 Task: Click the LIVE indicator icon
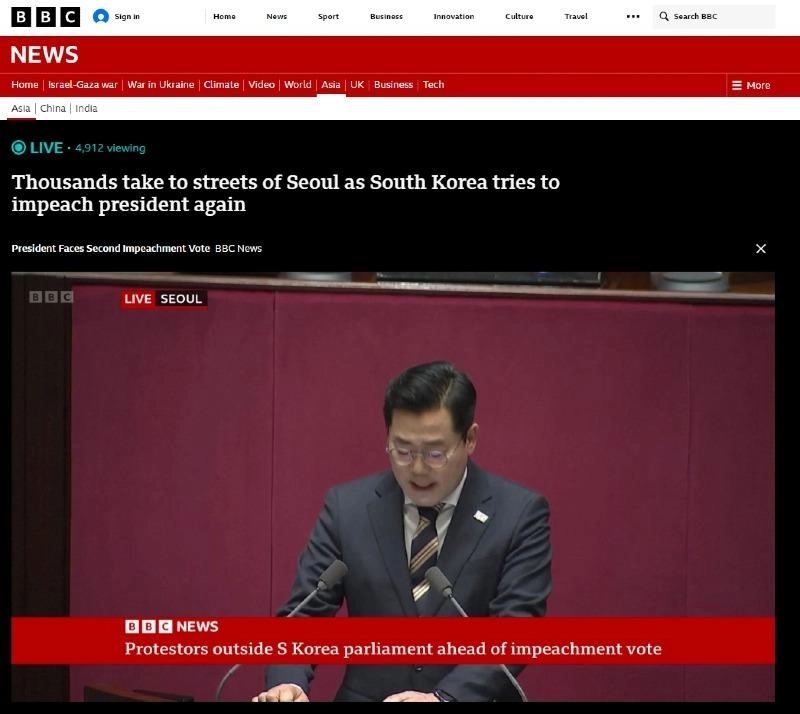tap(18, 148)
